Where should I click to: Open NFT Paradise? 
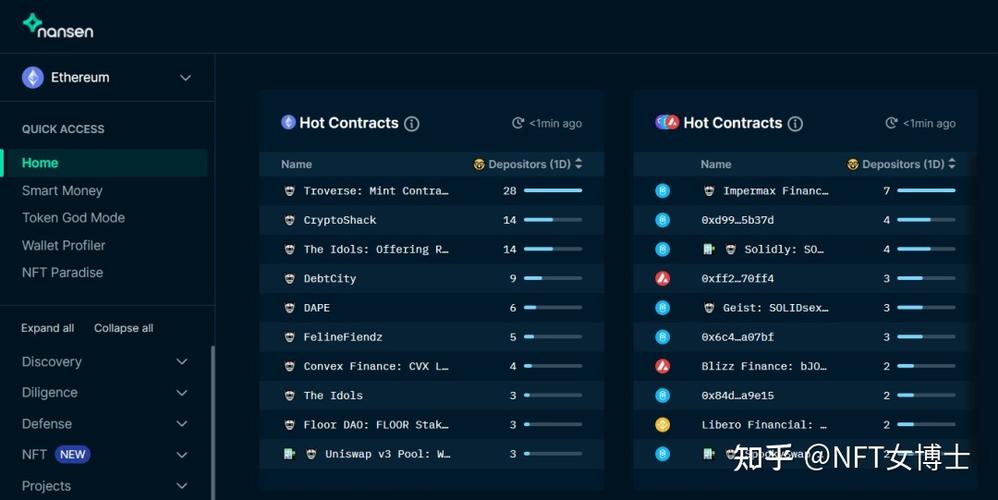(x=62, y=272)
